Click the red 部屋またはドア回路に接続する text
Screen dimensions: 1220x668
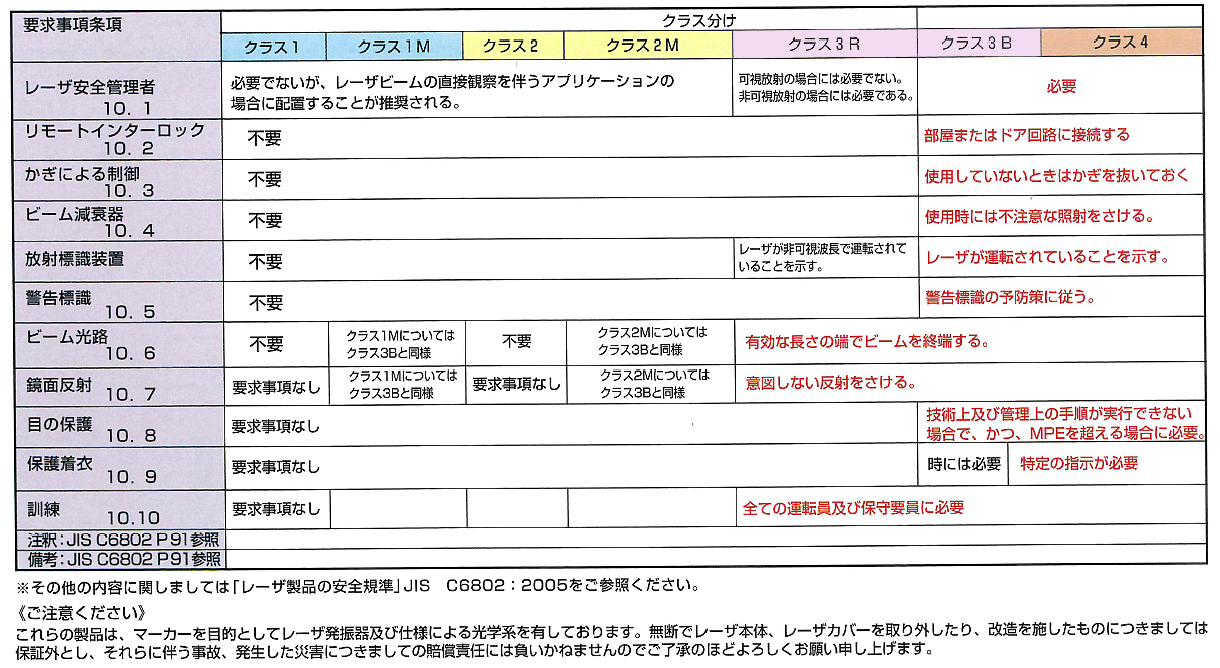(x=1027, y=134)
